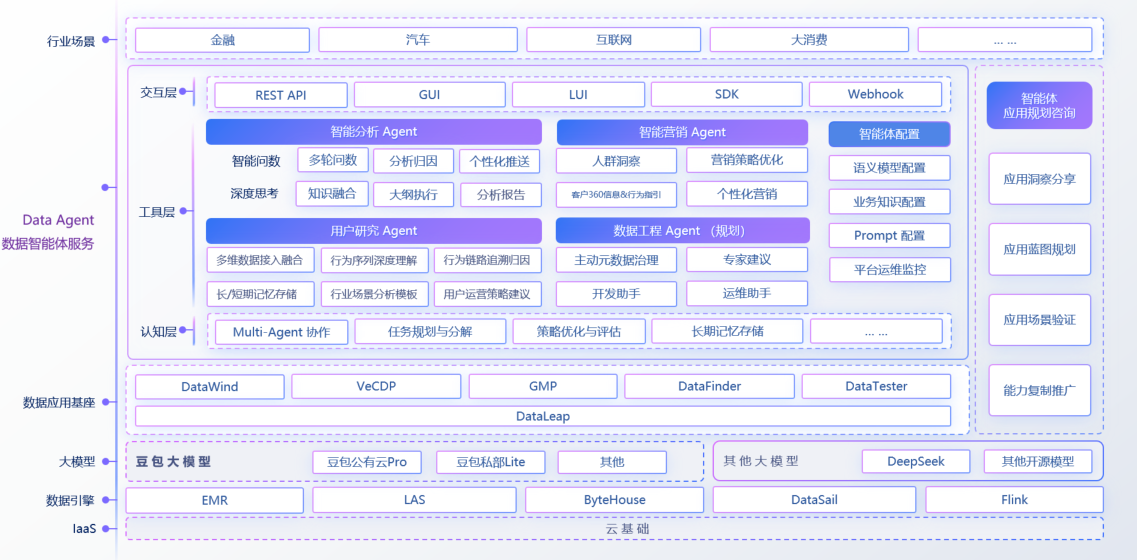Select the 分析报告 tool box
Image resolution: width=1137 pixels, height=560 pixels.
pyautogui.click(x=501, y=194)
